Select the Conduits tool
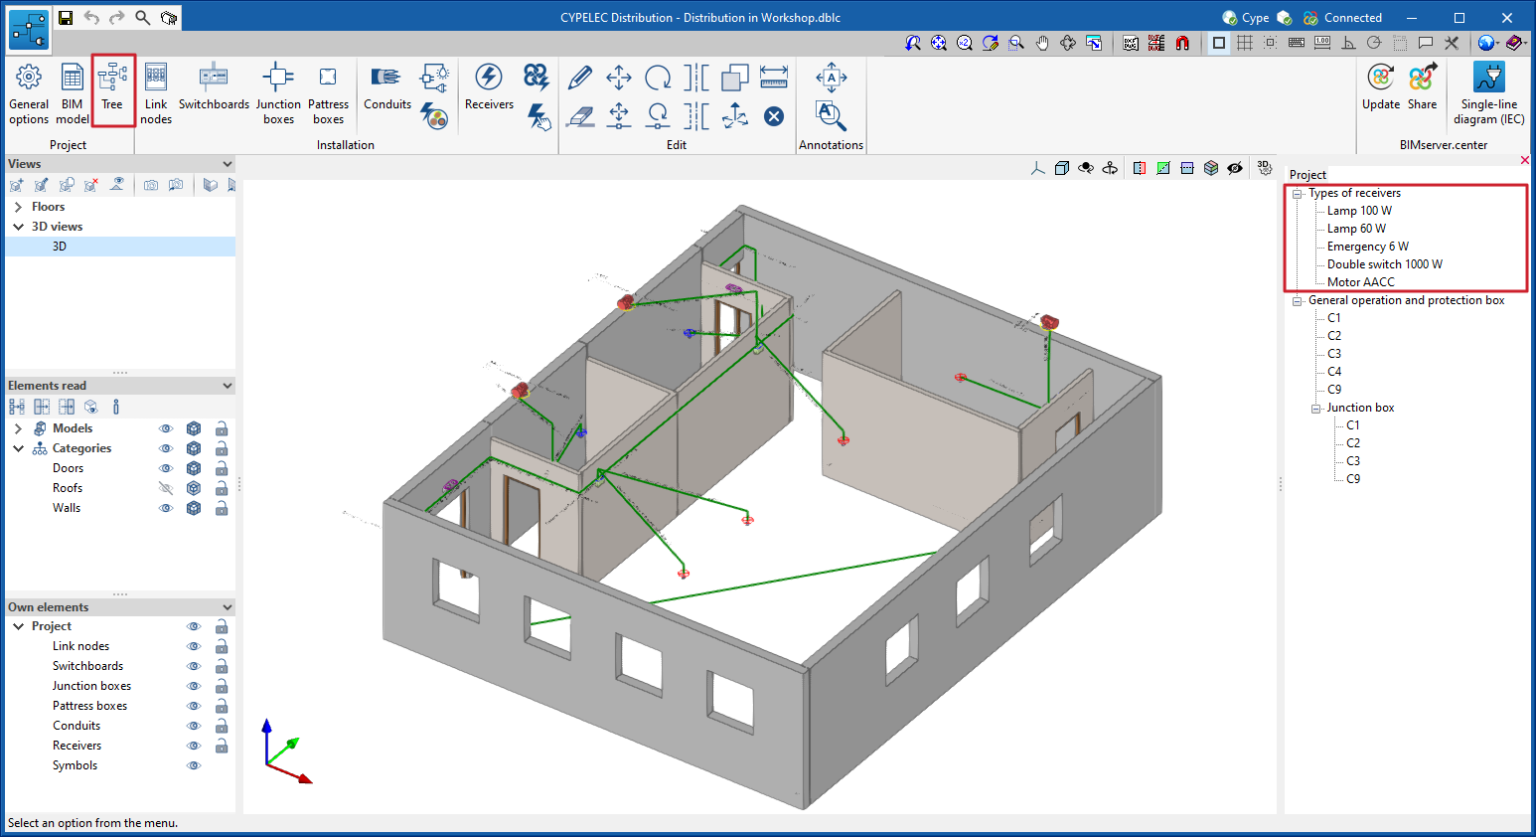This screenshot has height=837, width=1536. pyautogui.click(x=387, y=90)
